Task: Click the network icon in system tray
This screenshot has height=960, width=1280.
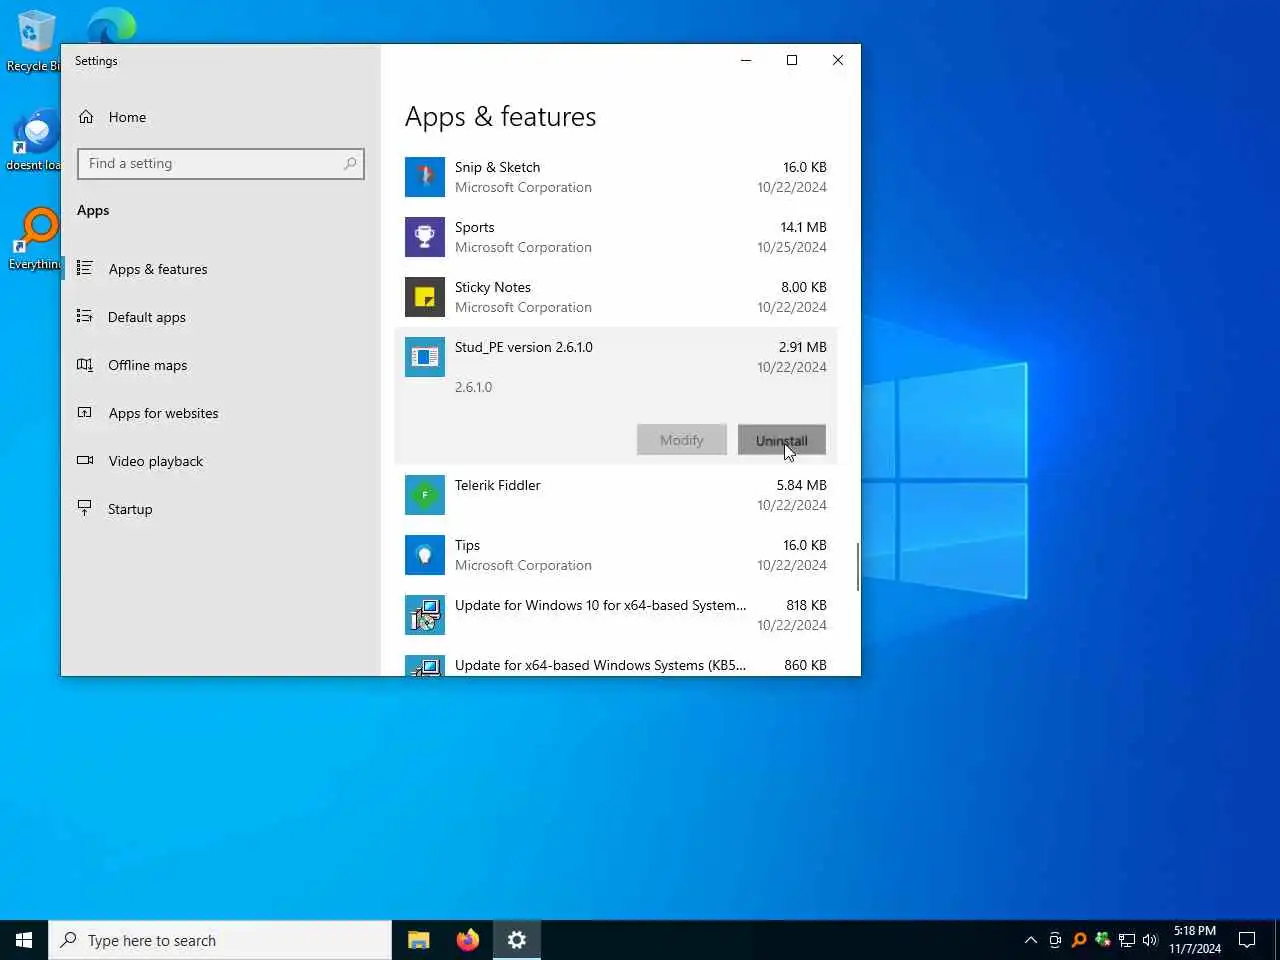Action: coord(1127,940)
